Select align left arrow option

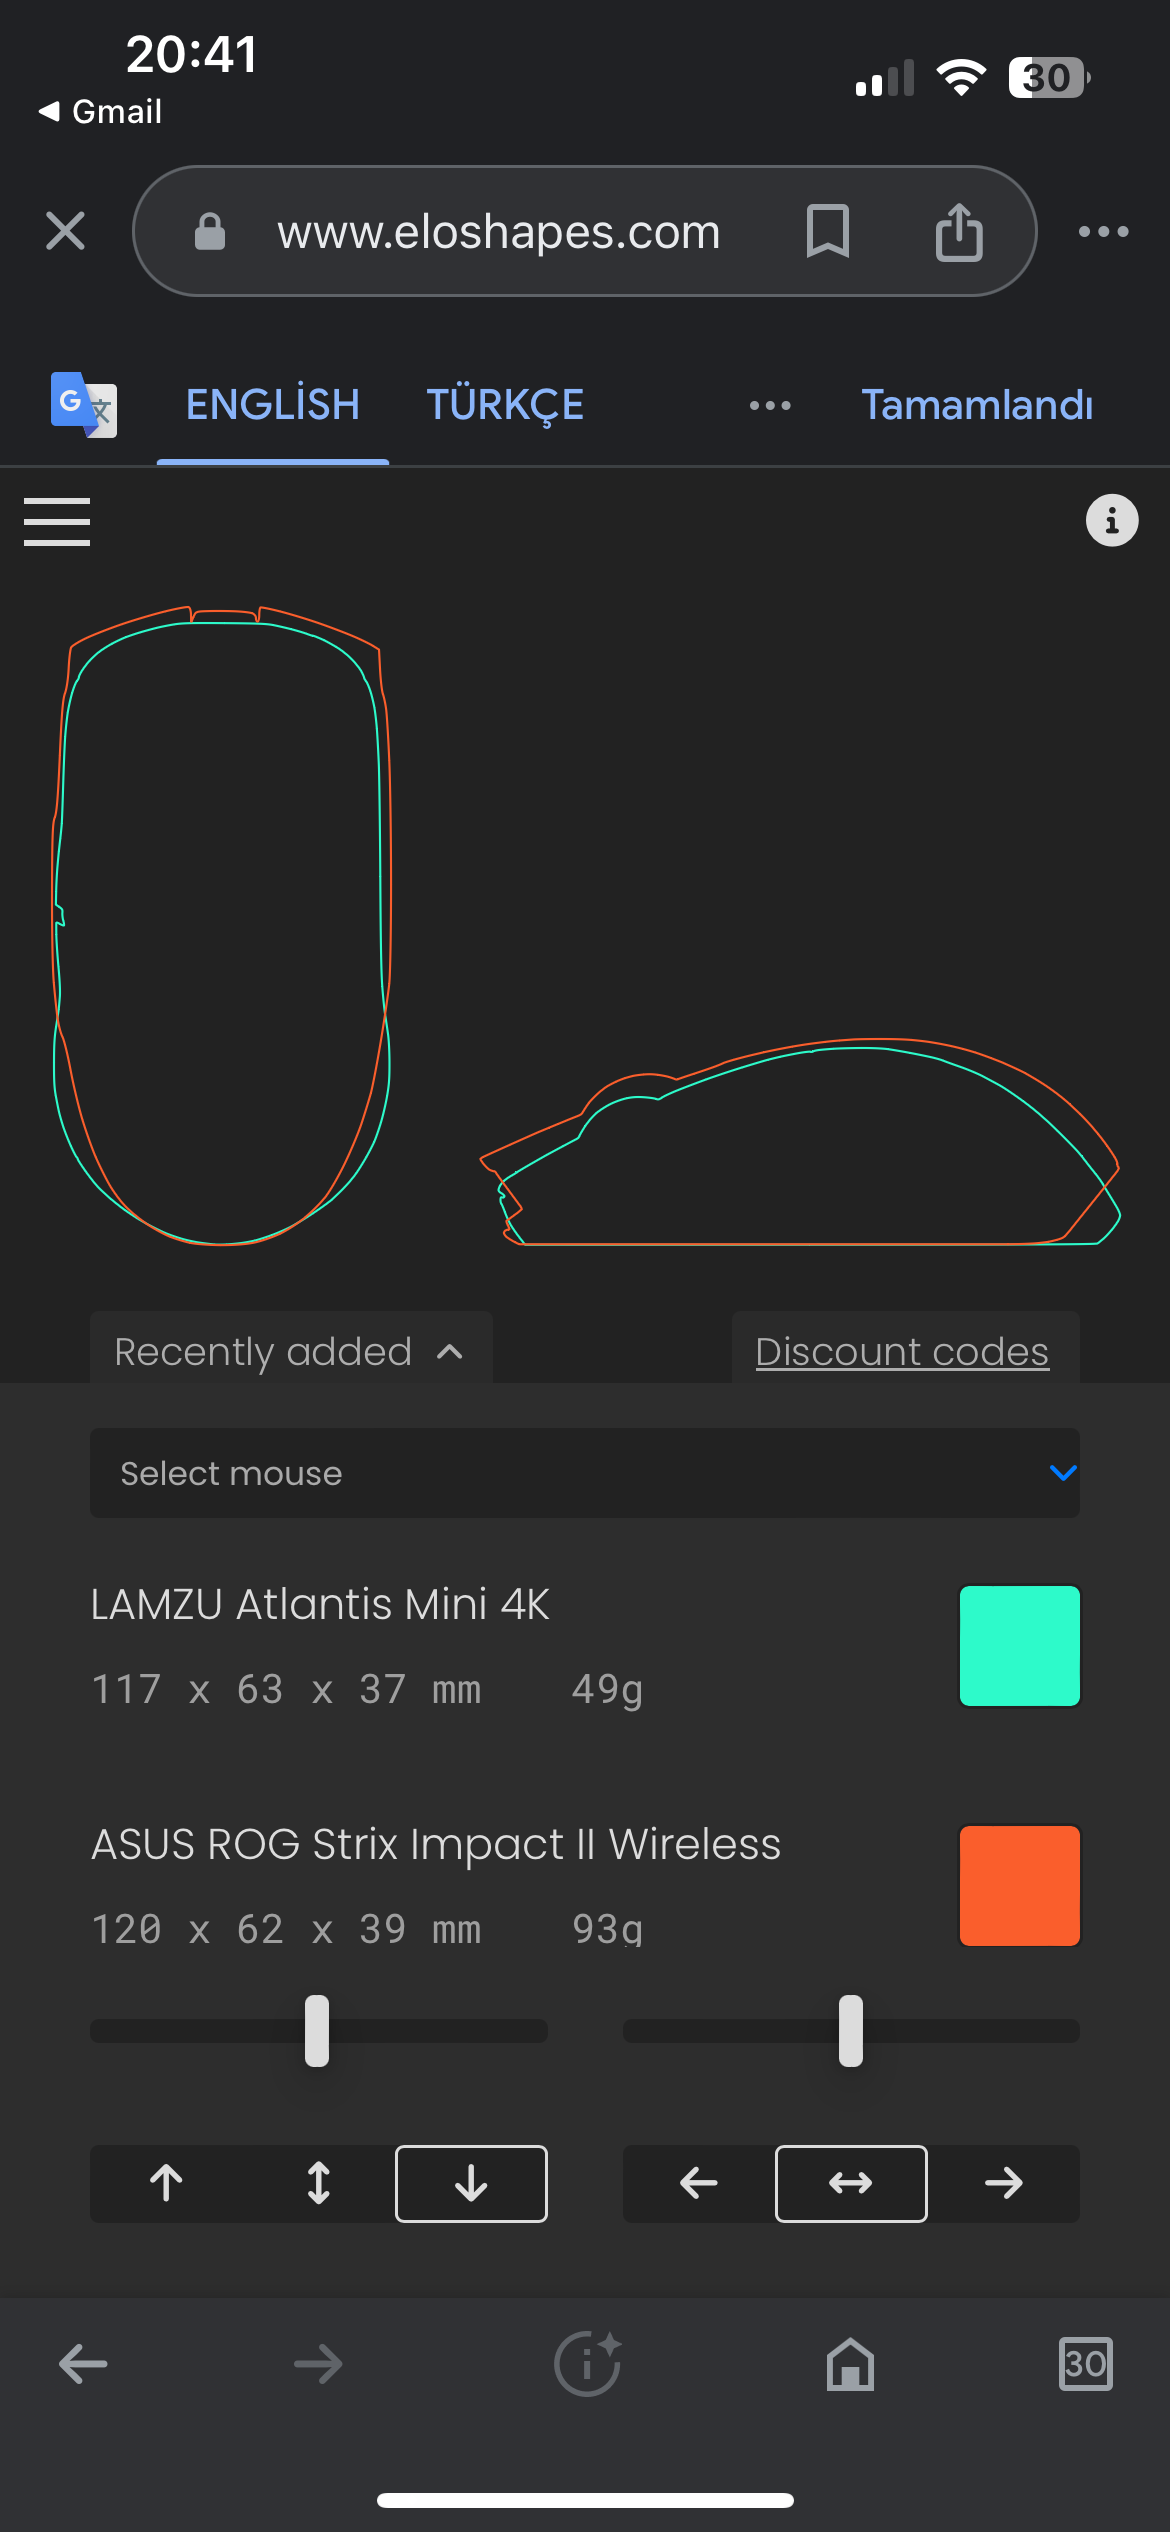click(698, 2183)
